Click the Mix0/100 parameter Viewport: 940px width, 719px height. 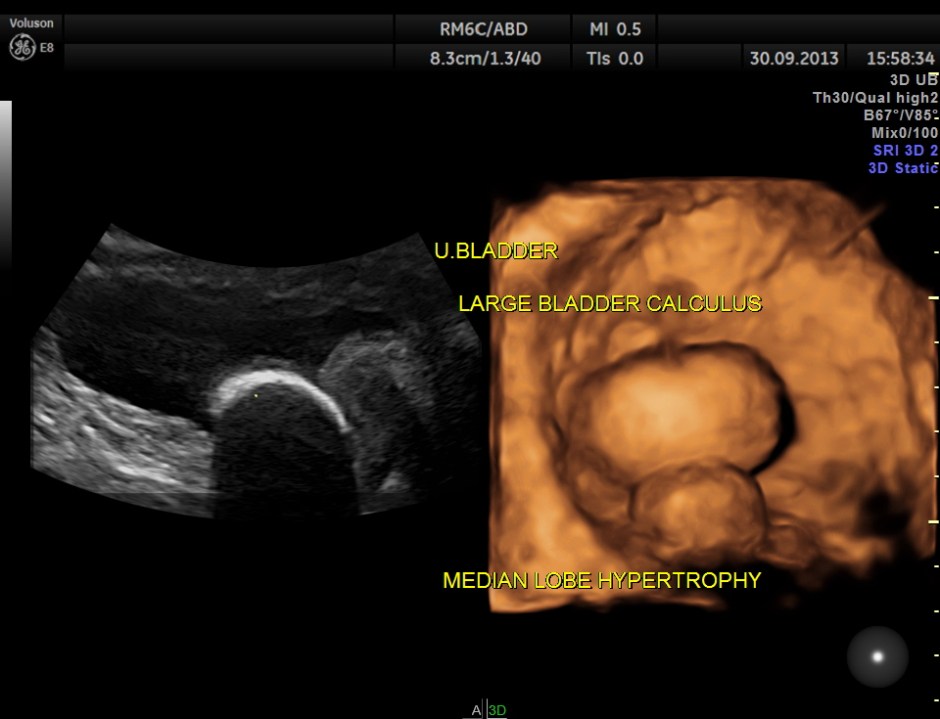pos(904,132)
